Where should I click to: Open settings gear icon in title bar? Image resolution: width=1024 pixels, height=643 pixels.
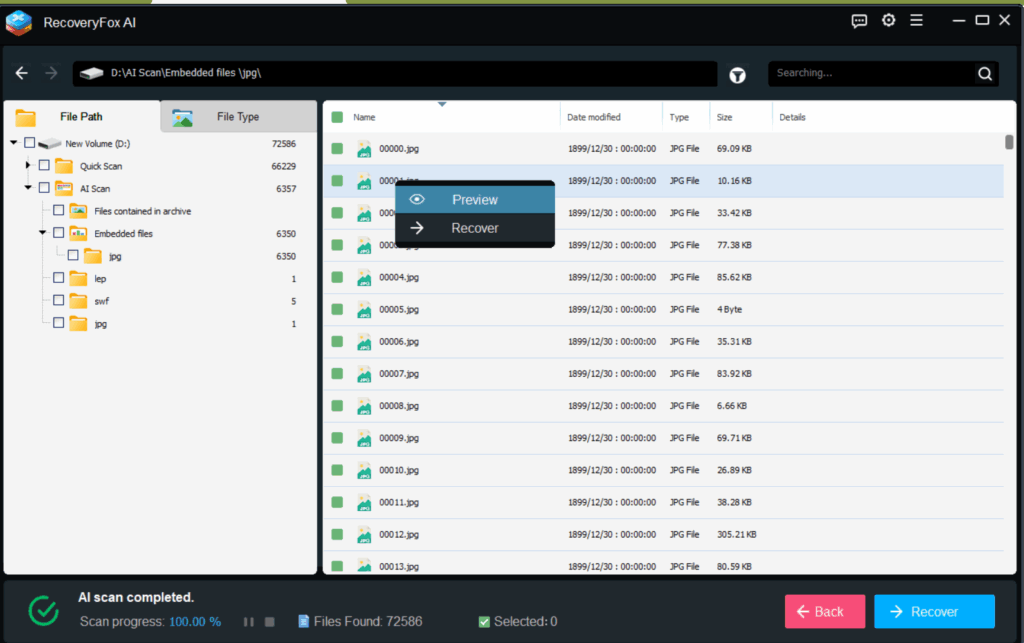(888, 21)
